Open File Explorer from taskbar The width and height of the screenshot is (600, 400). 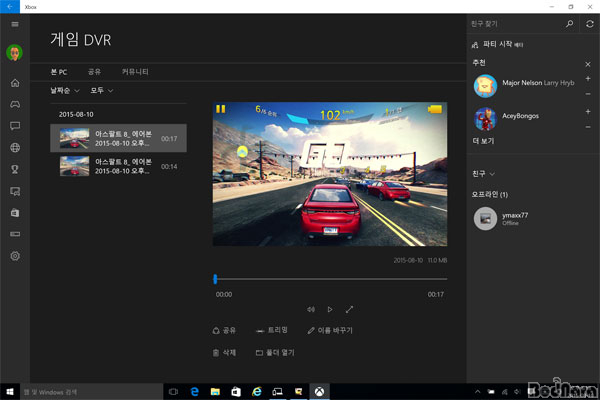215,392
